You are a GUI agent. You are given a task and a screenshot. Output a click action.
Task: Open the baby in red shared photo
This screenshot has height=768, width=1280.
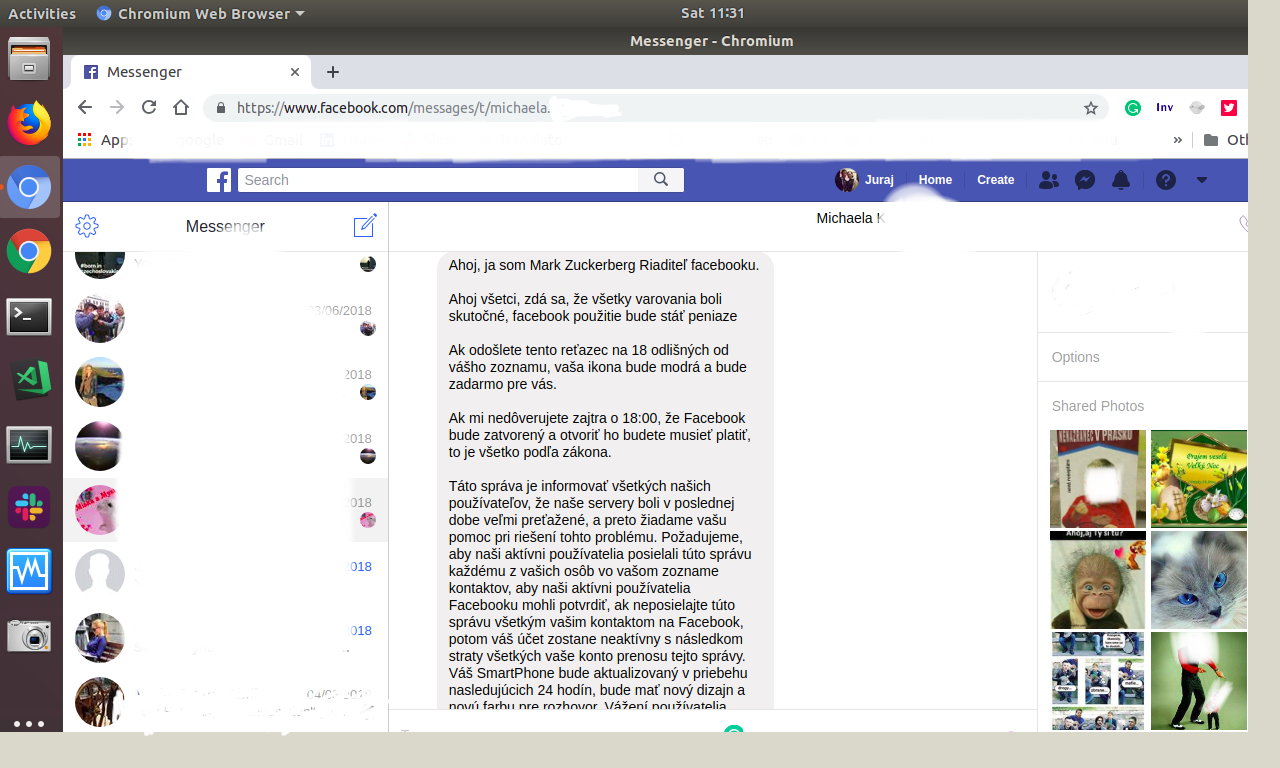[1098, 478]
